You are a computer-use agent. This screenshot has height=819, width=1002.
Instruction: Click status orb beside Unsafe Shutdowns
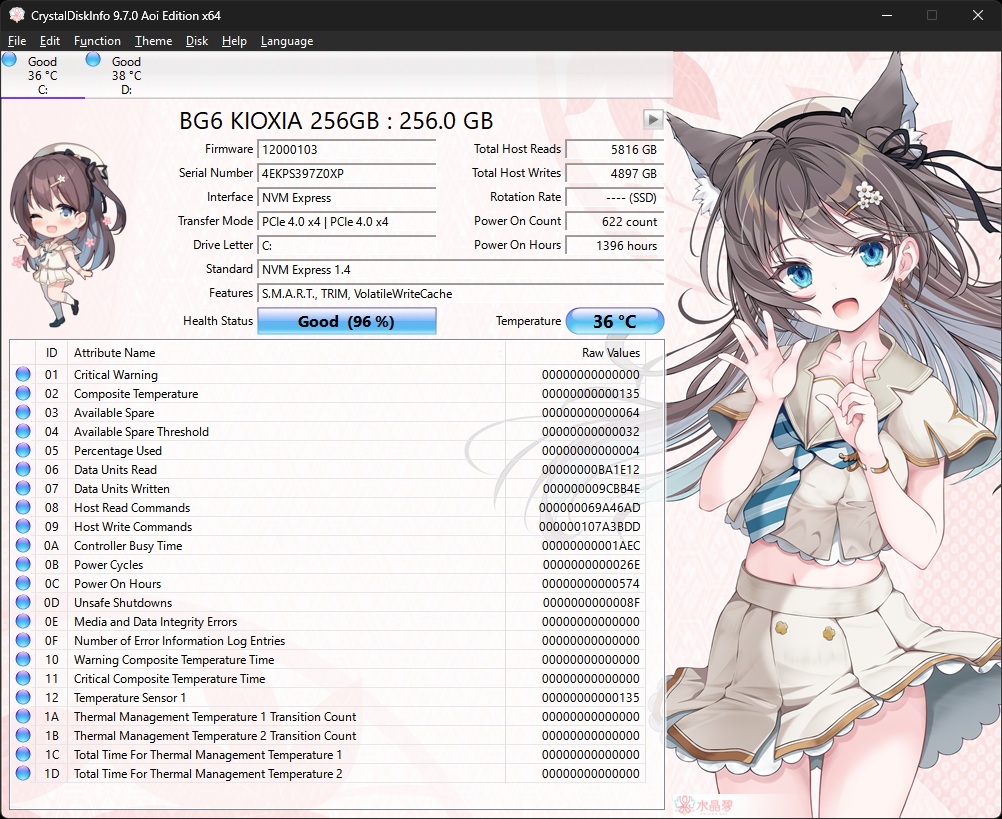[x=23, y=603]
